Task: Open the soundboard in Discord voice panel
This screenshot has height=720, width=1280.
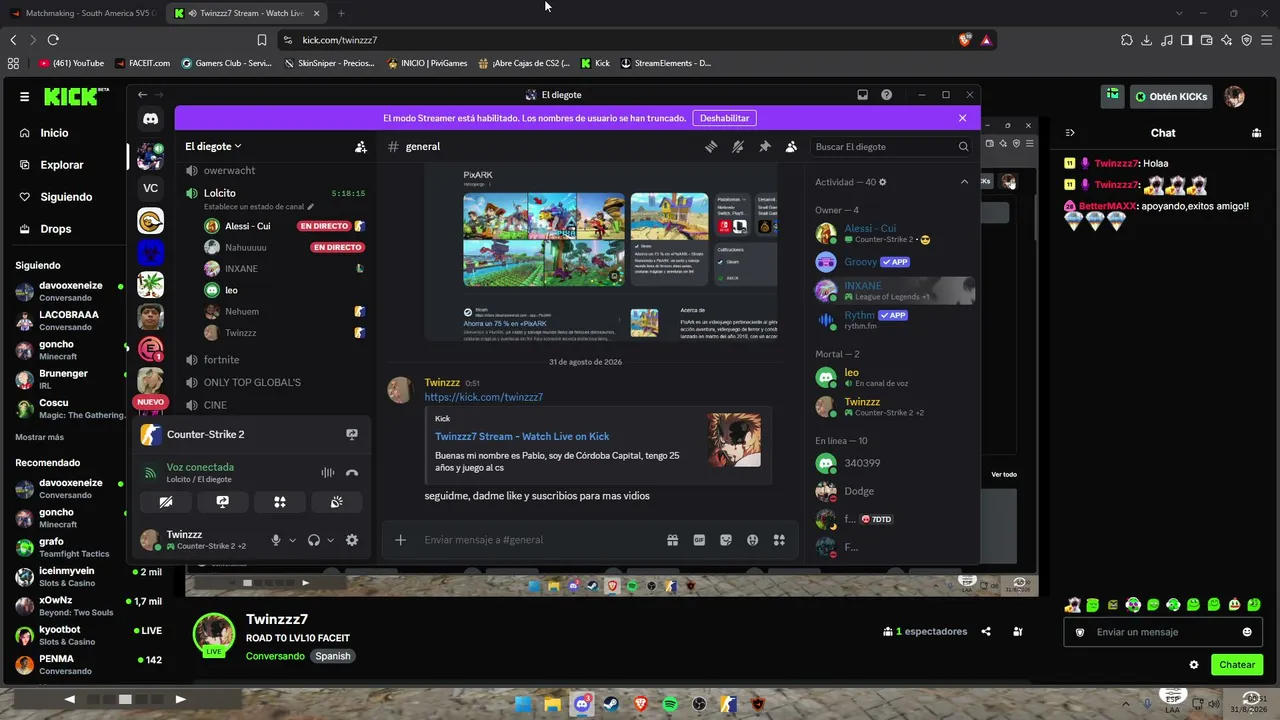Action: point(337,502)
